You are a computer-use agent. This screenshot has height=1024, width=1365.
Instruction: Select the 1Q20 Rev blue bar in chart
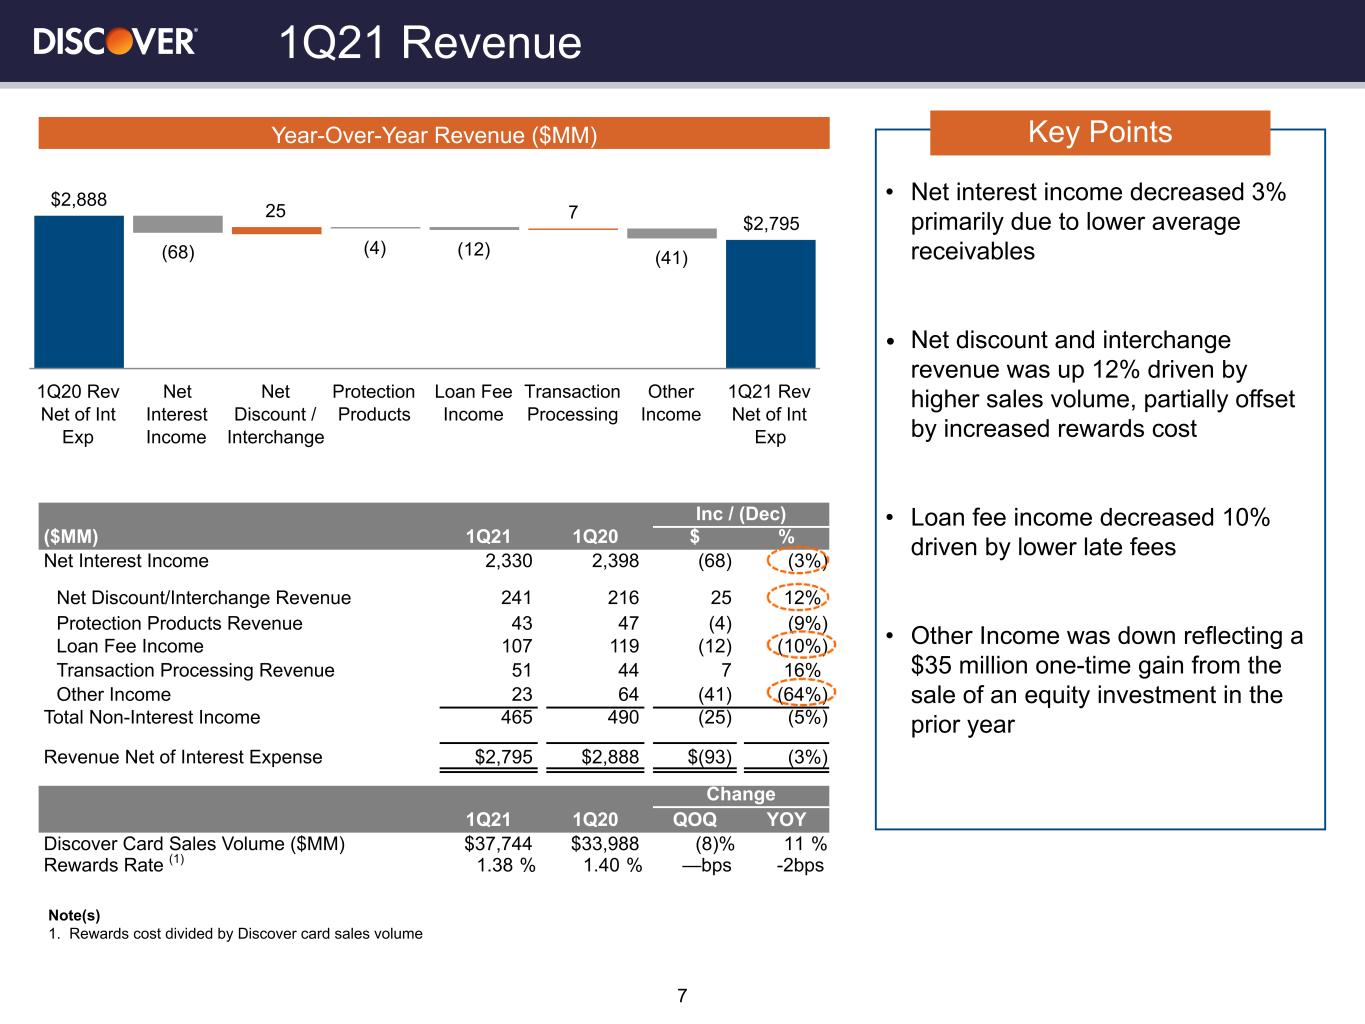(79, 291)
